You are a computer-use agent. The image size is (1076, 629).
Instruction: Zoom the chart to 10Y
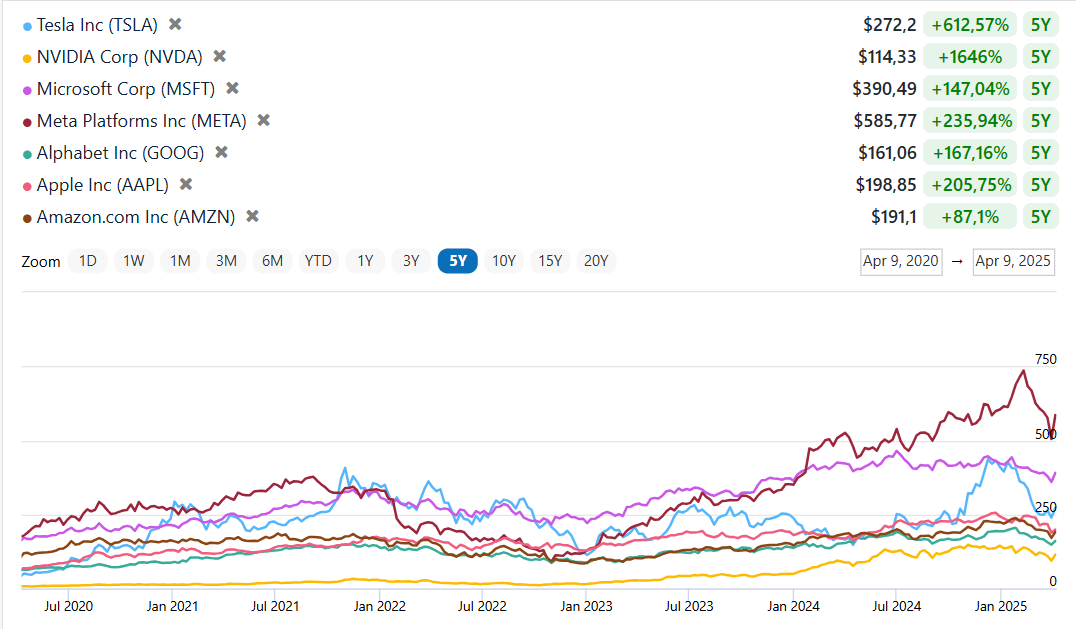504,261
